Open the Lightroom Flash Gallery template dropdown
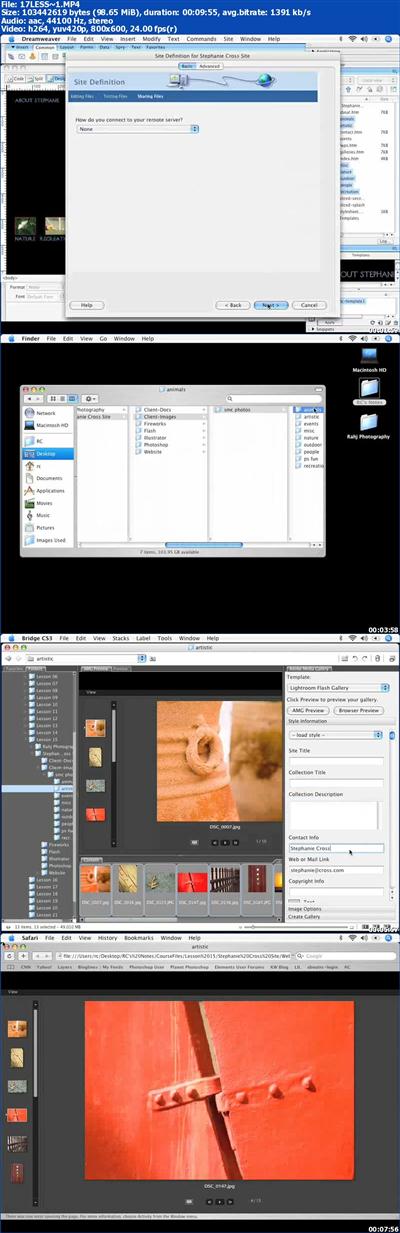 (338, 688)
